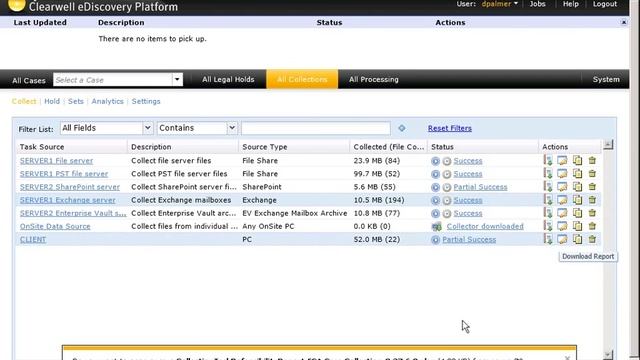The width and height of the screenshot is (640, 360).
Task: Open the Jobs link in header
Action: [x=537, y=4]
